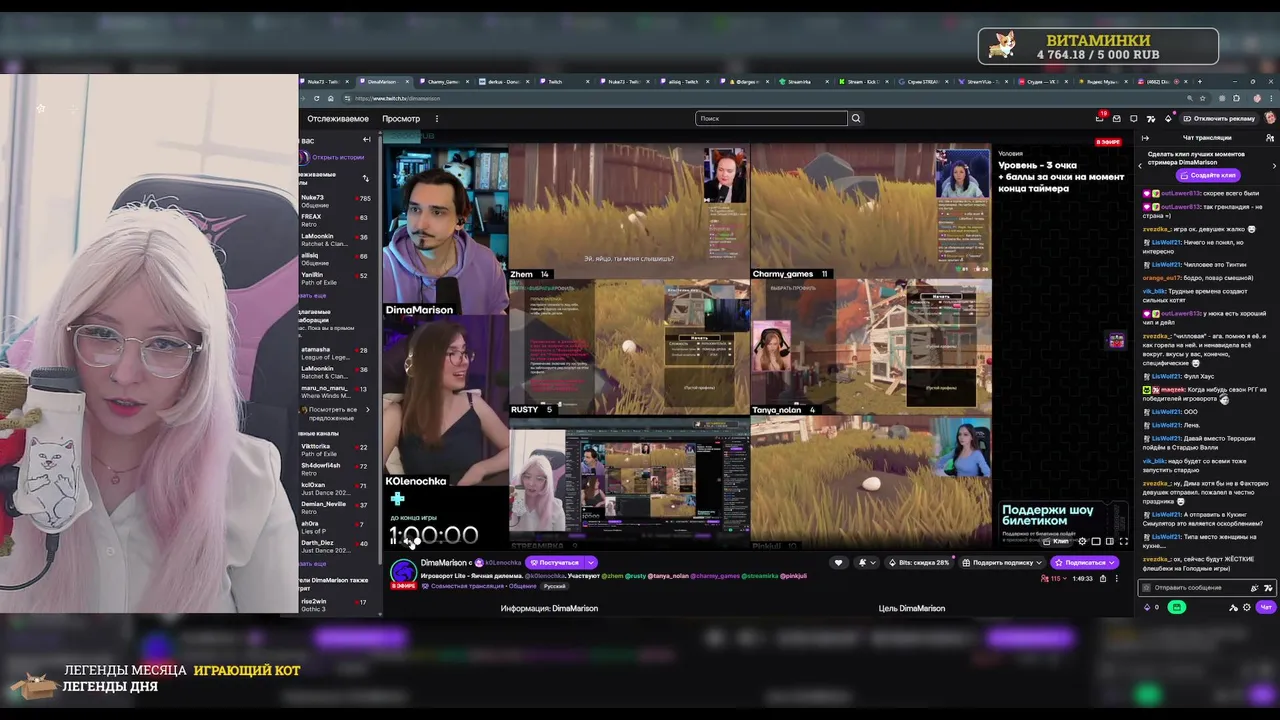Focus the Поиск search field
Image resolution: width=1280 pixels, height=720 pixels.
771,118
